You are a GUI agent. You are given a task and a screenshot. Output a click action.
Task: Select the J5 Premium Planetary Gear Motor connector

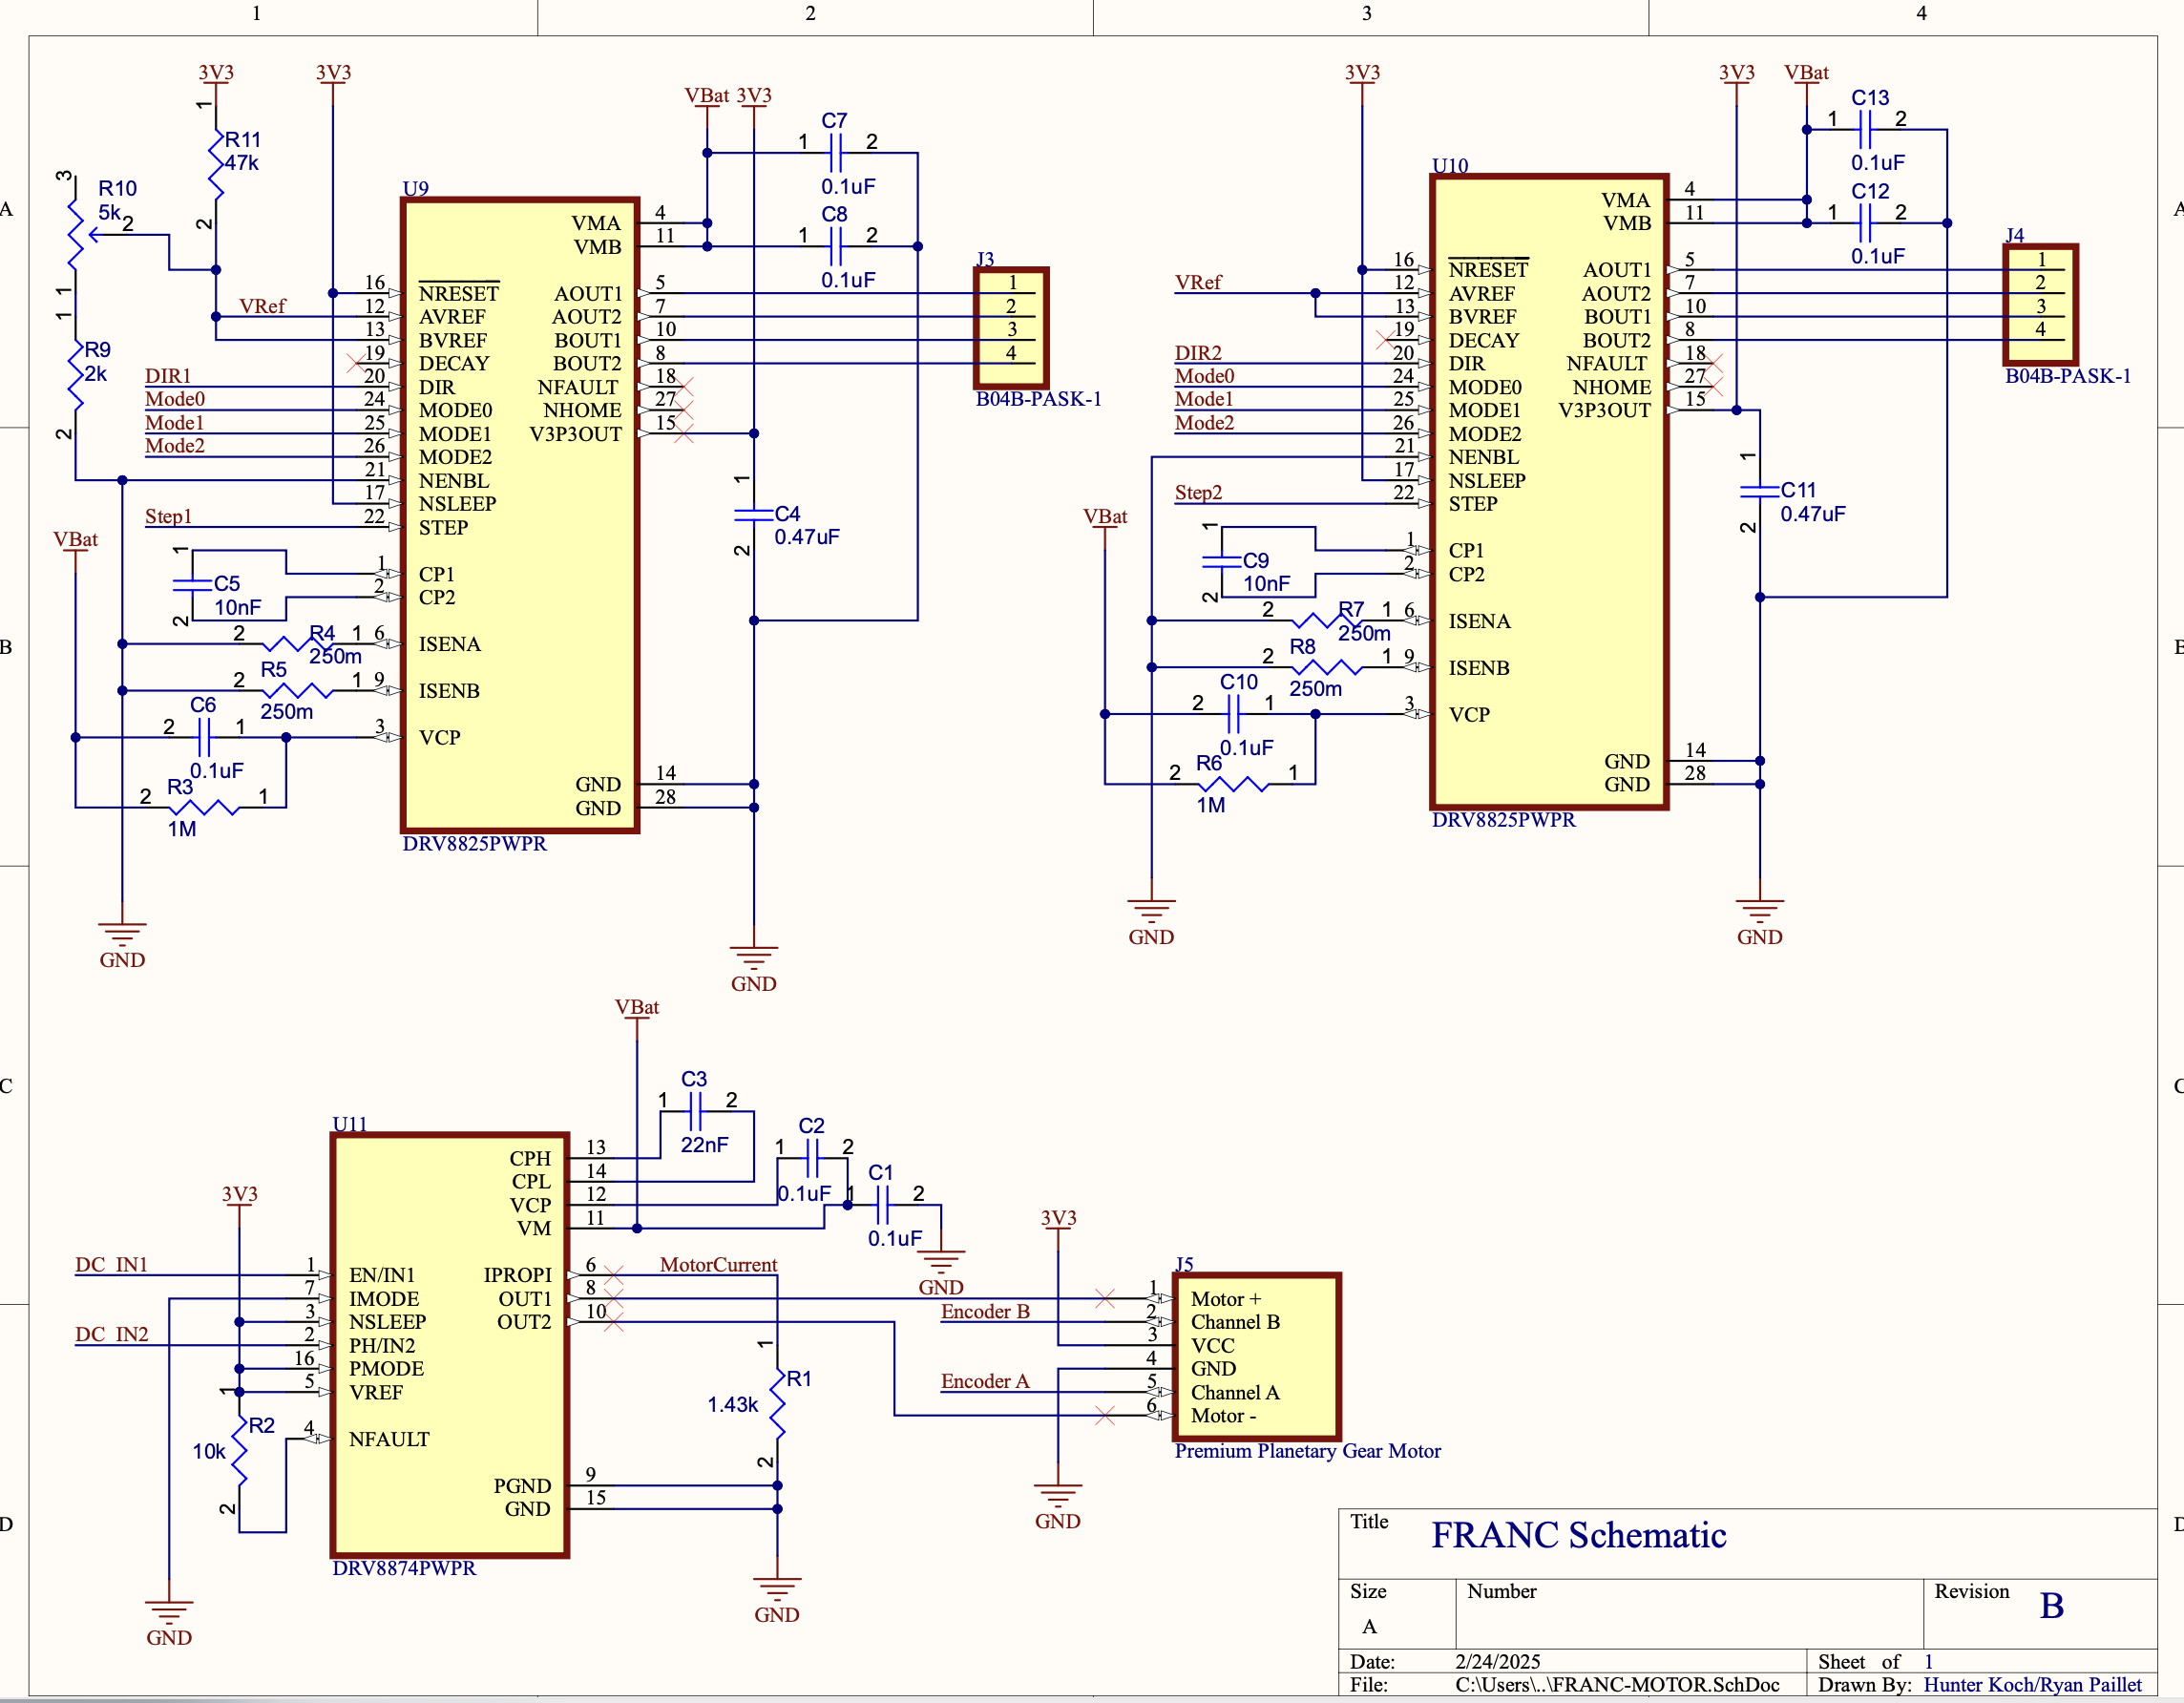(x=1256, y=1356)
